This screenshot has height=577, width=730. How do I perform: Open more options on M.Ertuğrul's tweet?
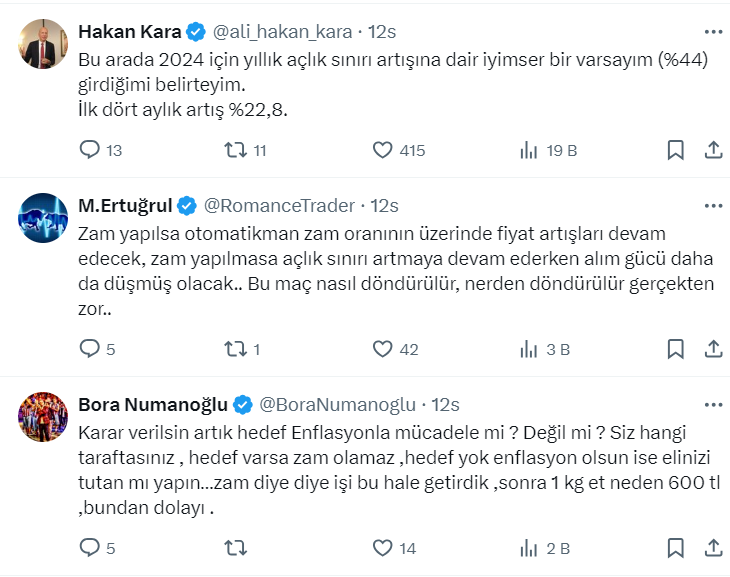[x=713, y=206]
